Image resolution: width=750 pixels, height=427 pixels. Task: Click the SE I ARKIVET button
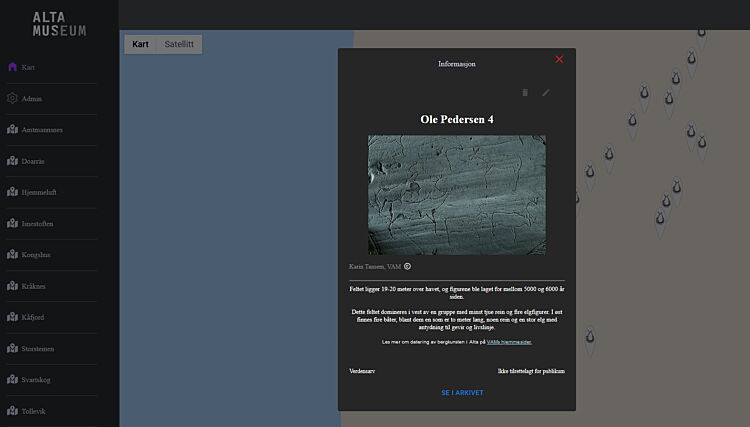(x=462, y=393)
